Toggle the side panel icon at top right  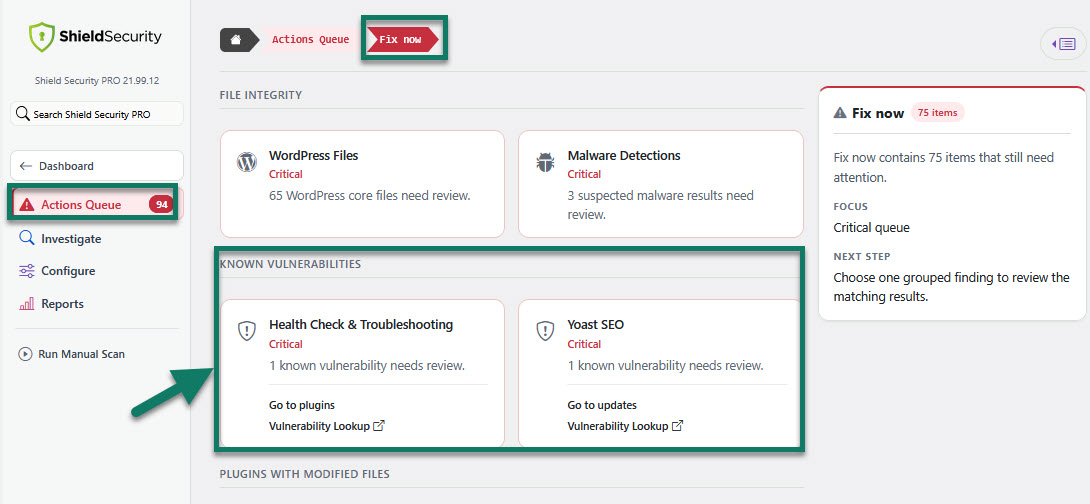point(1064,44)
